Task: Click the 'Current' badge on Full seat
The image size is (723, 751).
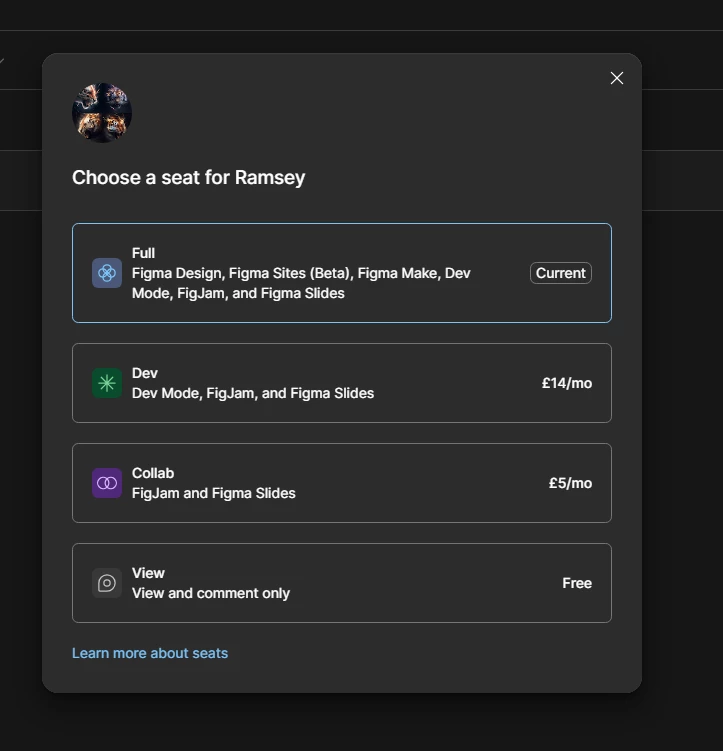Action: click(x=560, y=273)
